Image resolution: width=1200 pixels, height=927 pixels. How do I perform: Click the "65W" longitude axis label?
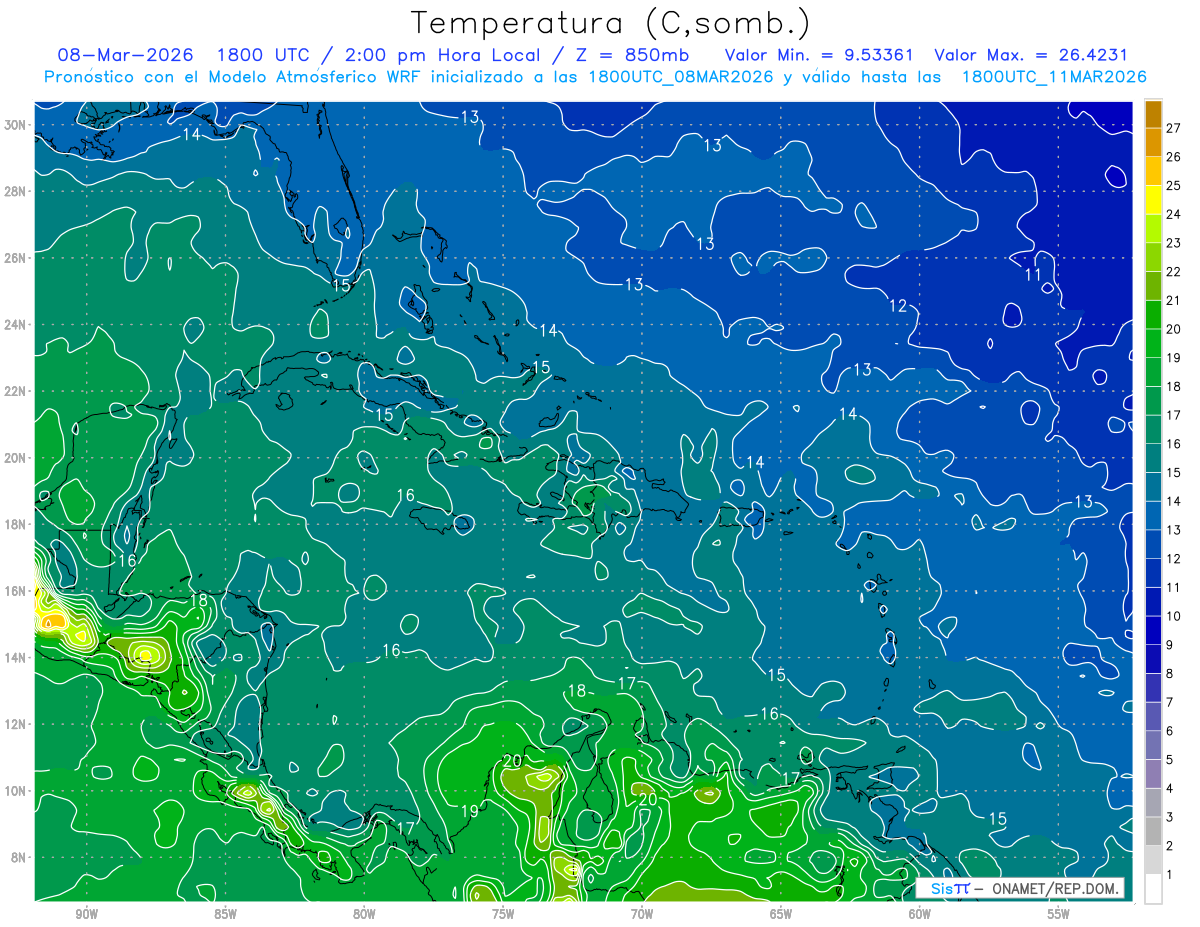781,914
